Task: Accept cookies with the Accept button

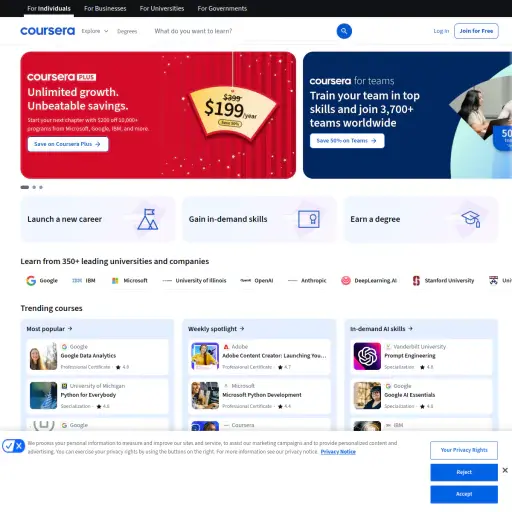Action: coord(464,494)
